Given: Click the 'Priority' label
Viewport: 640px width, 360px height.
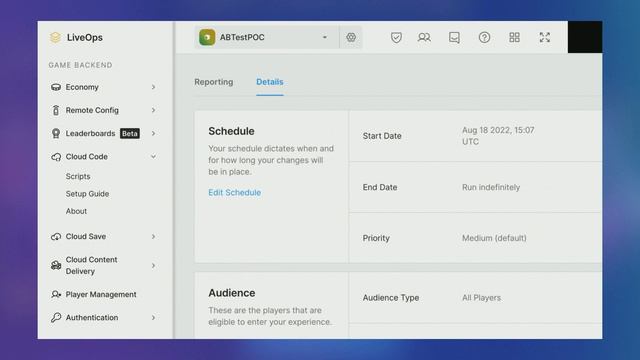Looking at the screenshot, I should [x=376, y=238].
